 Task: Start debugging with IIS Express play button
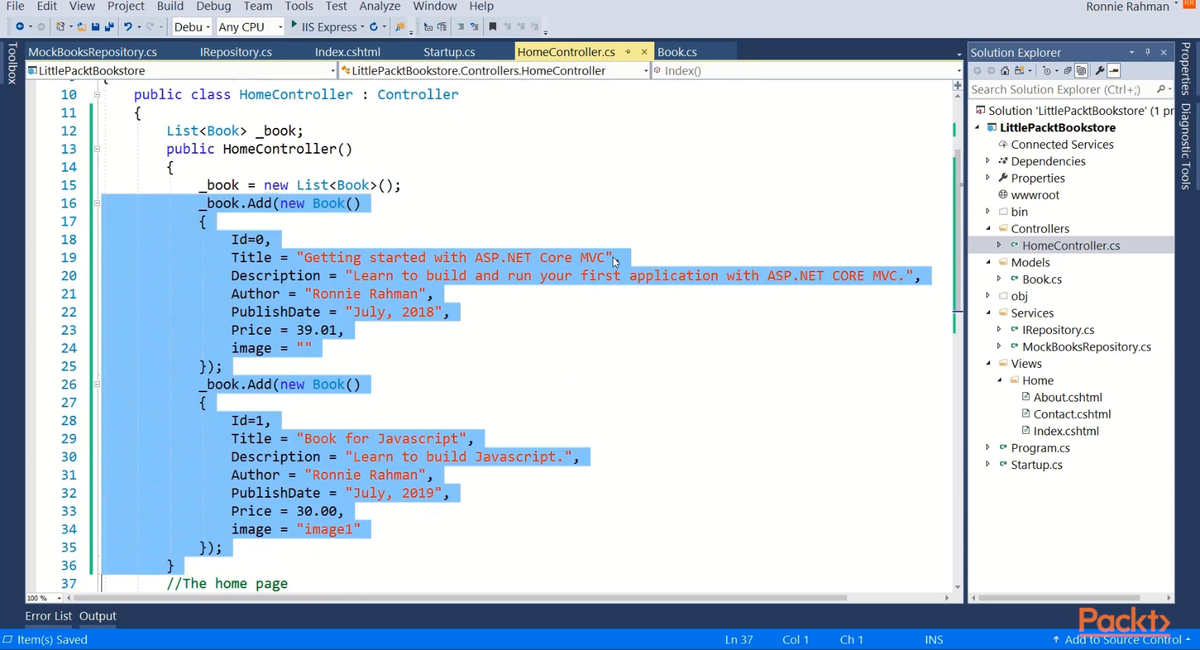(294, 25)
